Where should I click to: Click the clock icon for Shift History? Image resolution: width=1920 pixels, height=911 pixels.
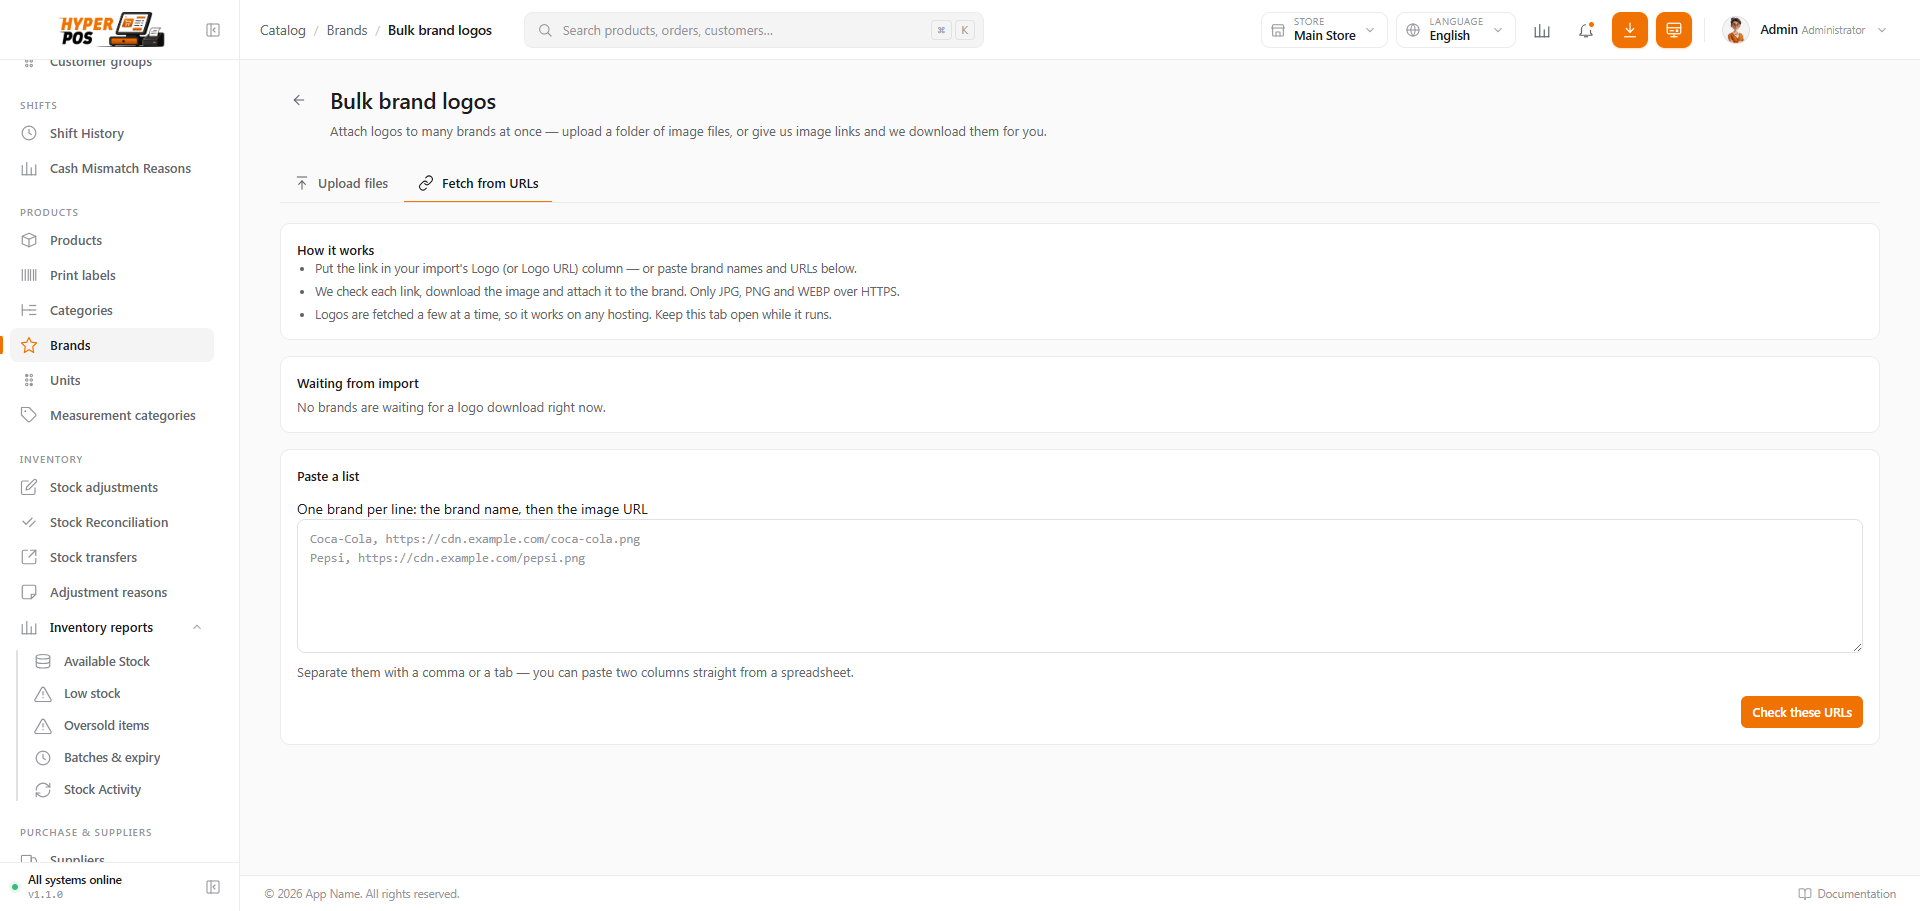click(29, 133)
